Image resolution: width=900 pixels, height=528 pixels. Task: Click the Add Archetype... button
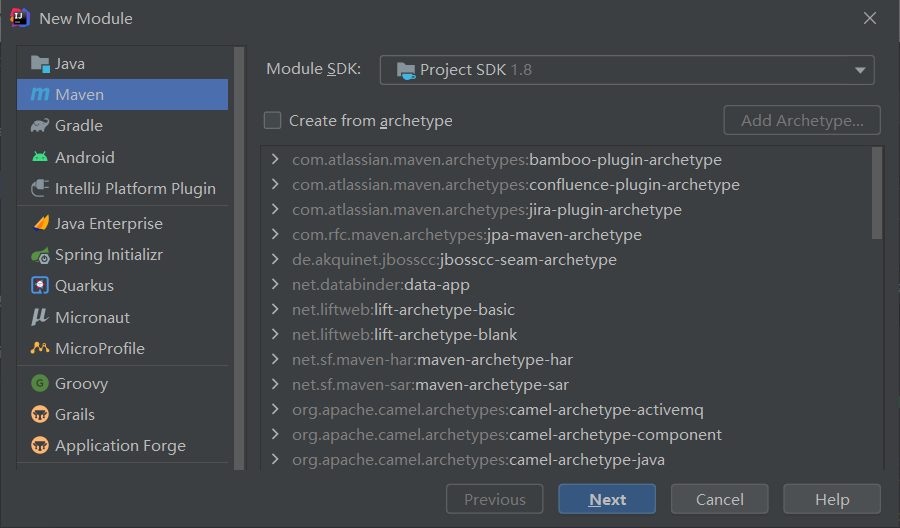pyautogui.click(x=802, y=120)
